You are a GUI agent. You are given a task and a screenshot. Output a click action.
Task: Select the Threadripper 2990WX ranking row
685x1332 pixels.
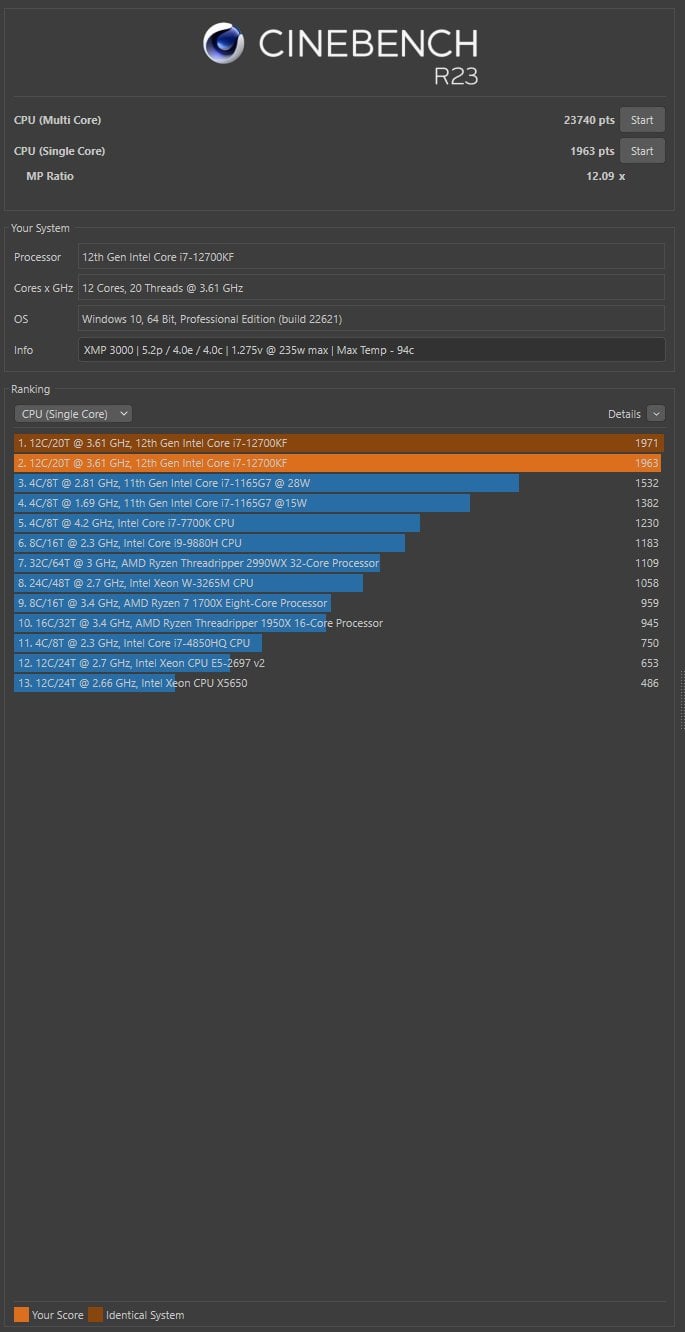339,563
